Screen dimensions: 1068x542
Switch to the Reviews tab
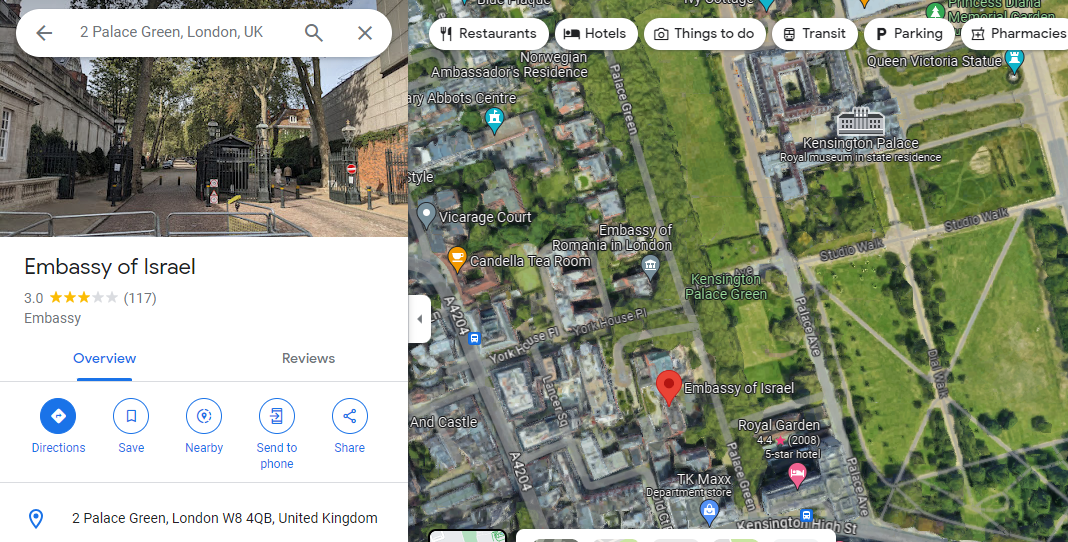click(x=308, y=358)
